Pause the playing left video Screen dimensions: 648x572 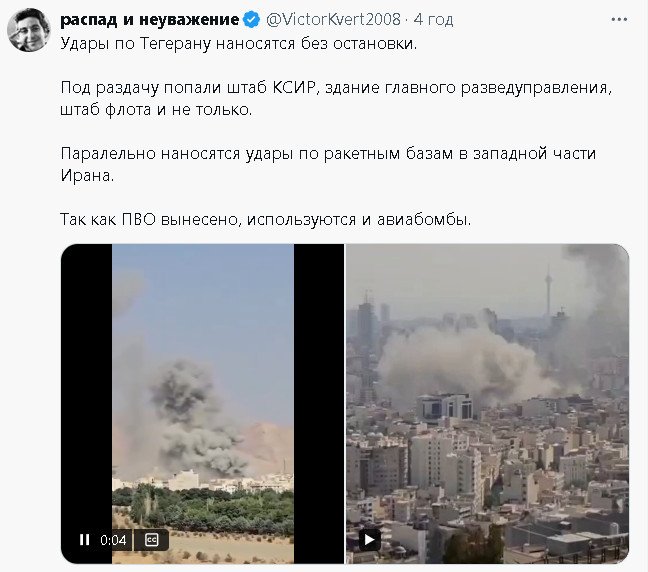(85, 539)
